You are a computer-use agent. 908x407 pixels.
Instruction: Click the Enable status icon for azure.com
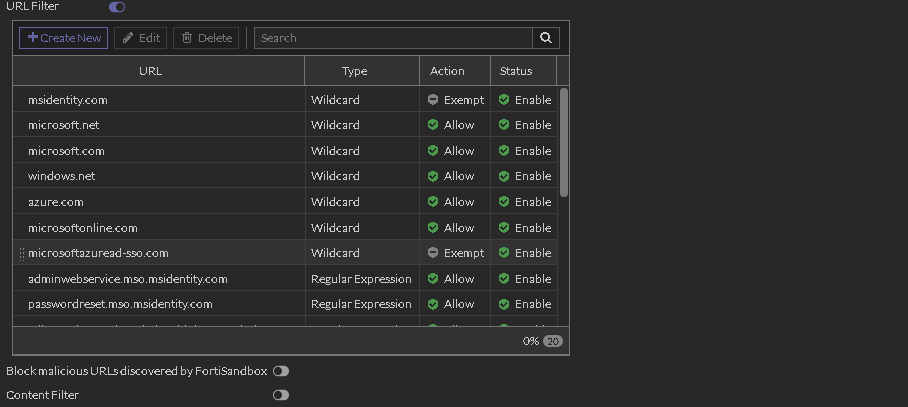(504, 202)
